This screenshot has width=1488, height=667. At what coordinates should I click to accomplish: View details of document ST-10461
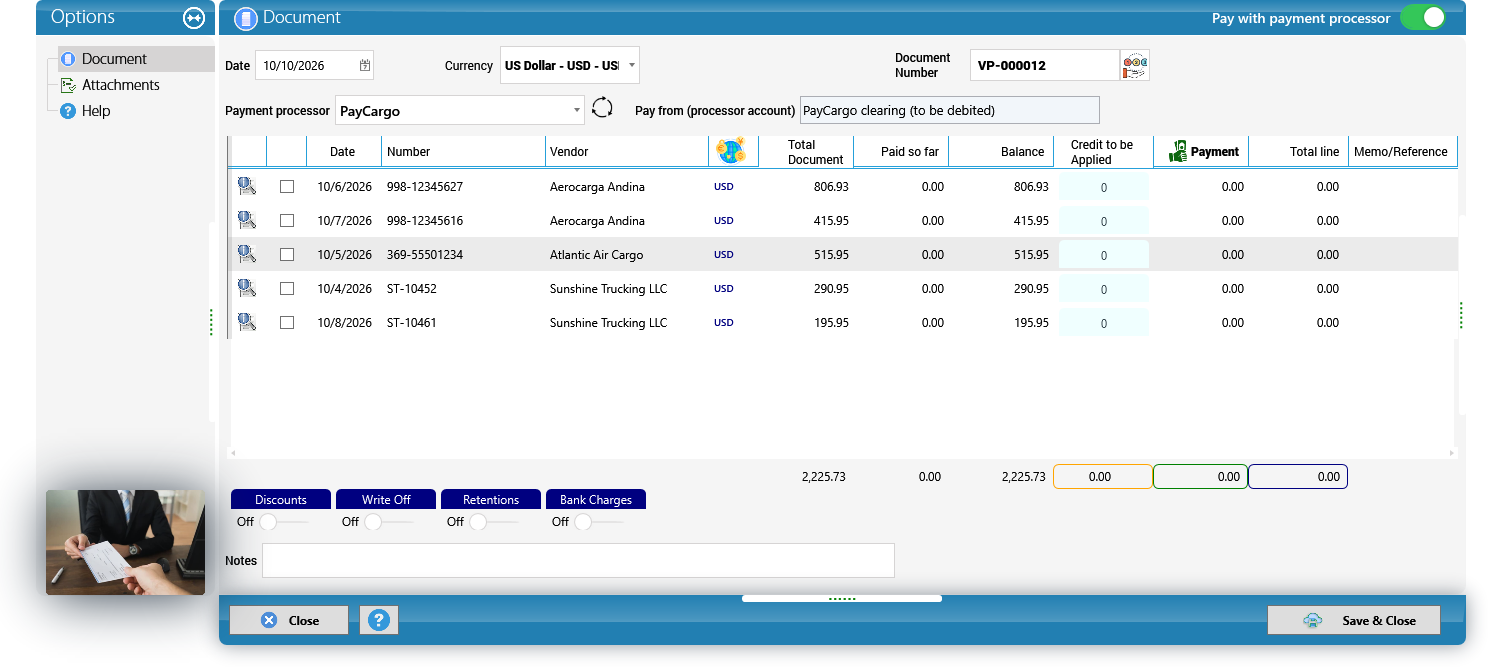point(247,322)
